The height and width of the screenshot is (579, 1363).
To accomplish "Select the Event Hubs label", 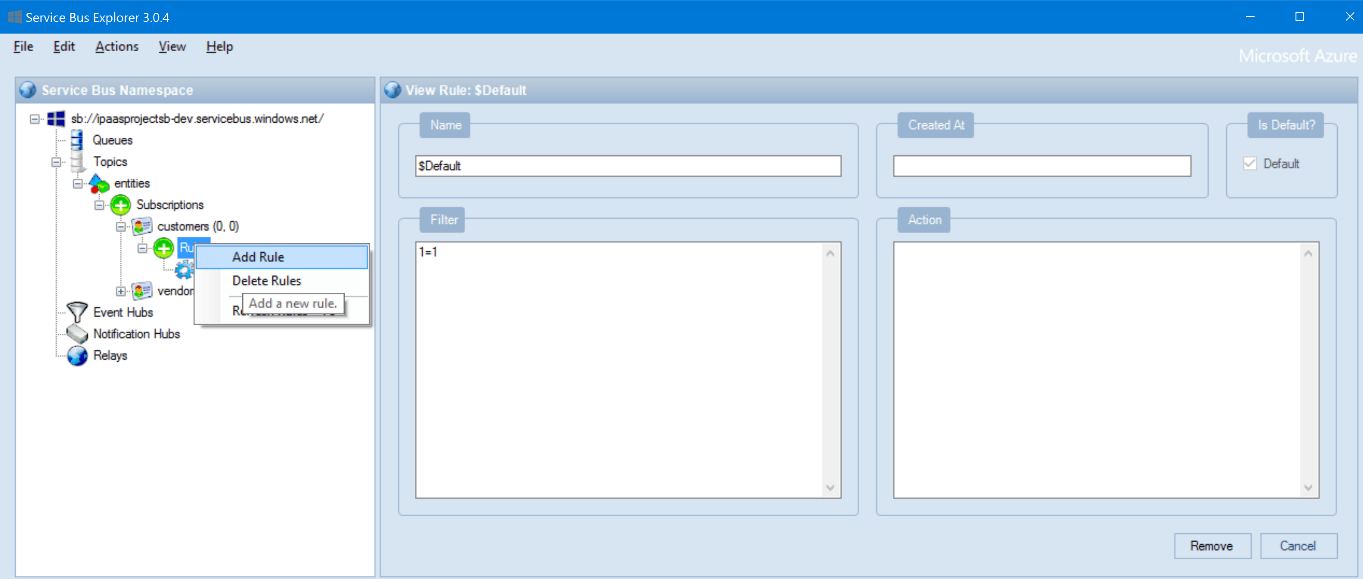I will coord(123,312).
